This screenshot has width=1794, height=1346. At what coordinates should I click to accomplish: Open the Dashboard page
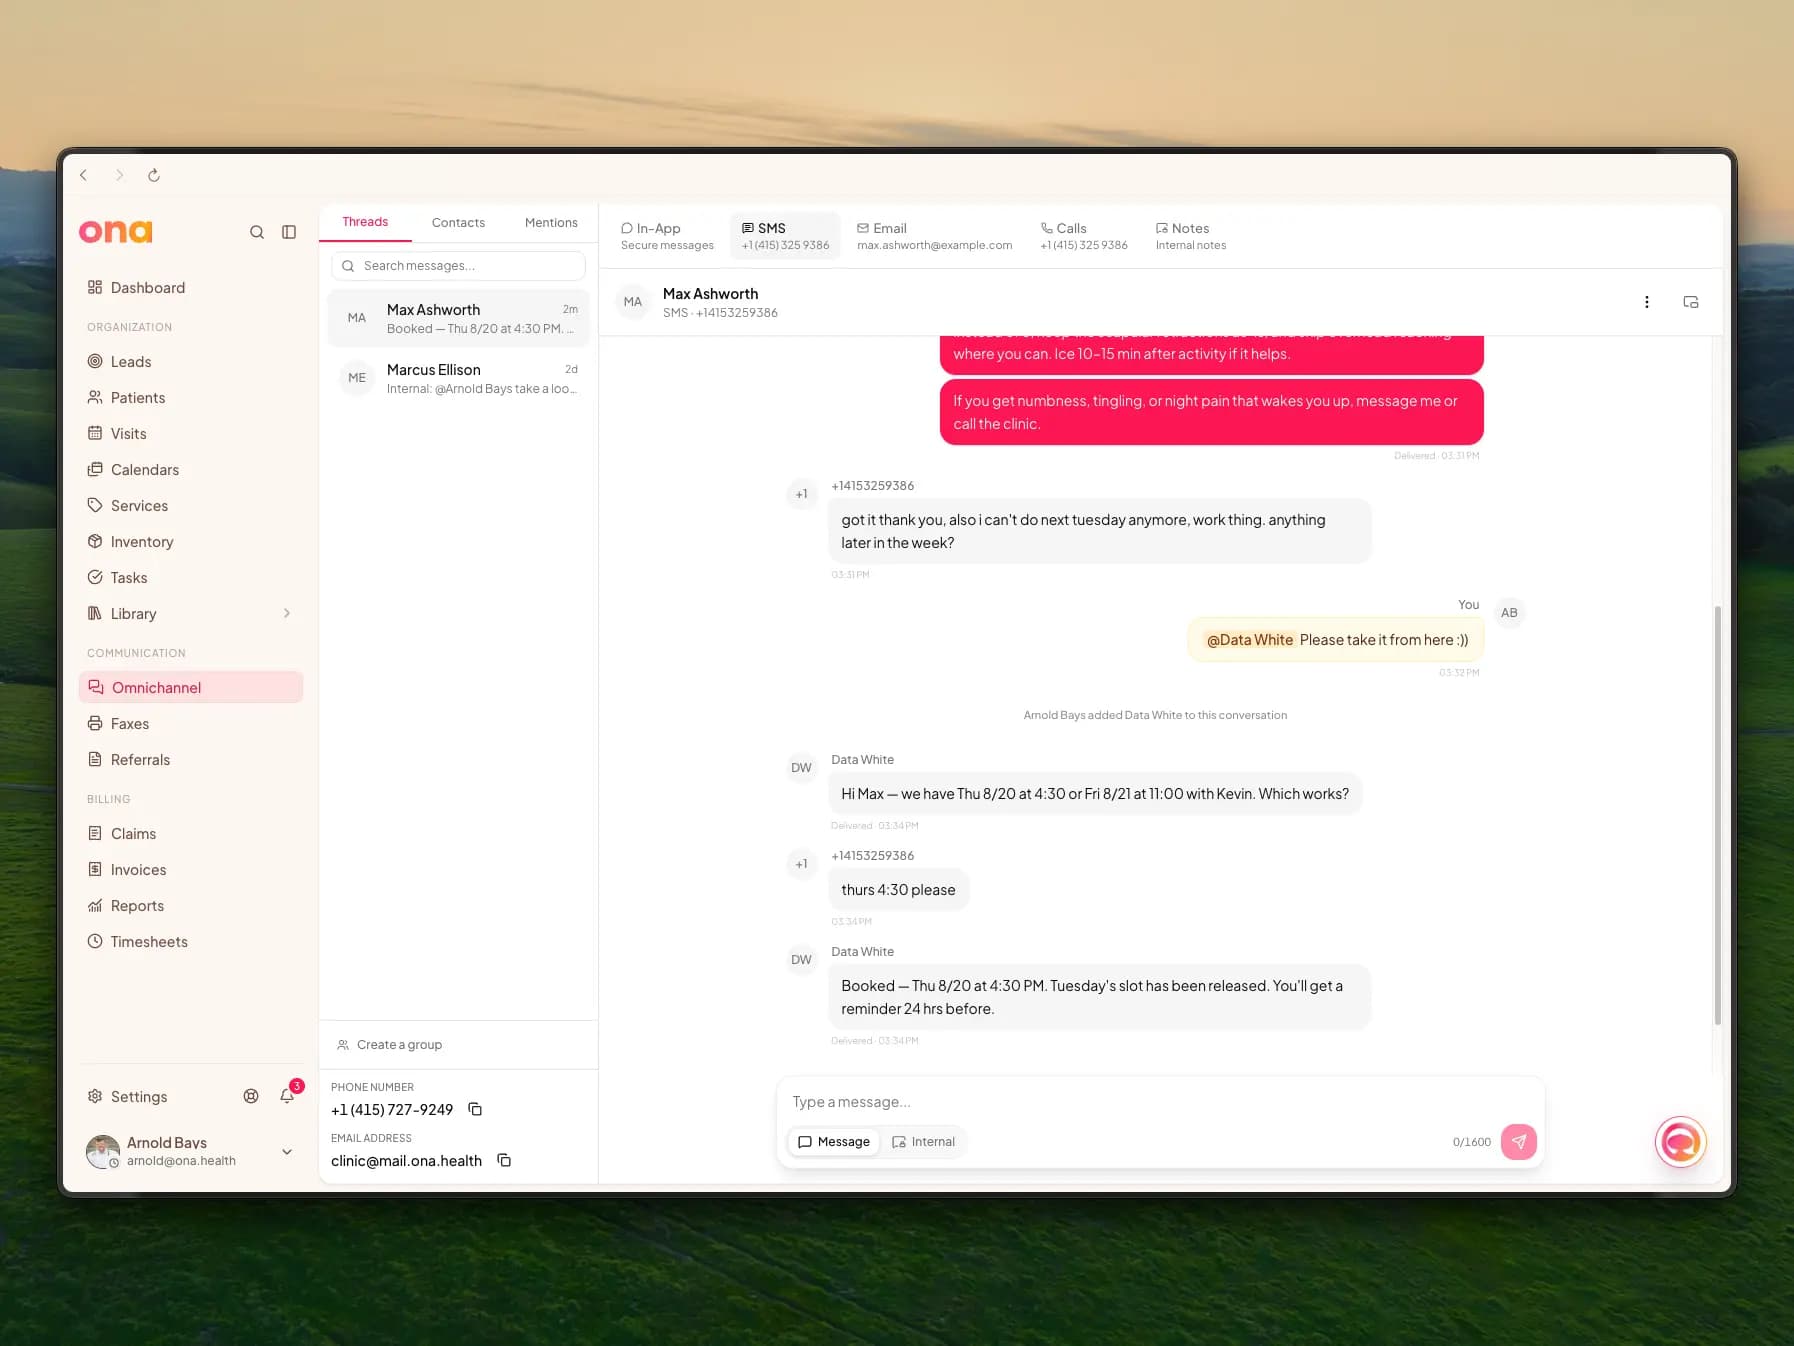pyautogui.click(x=190, y=288)
